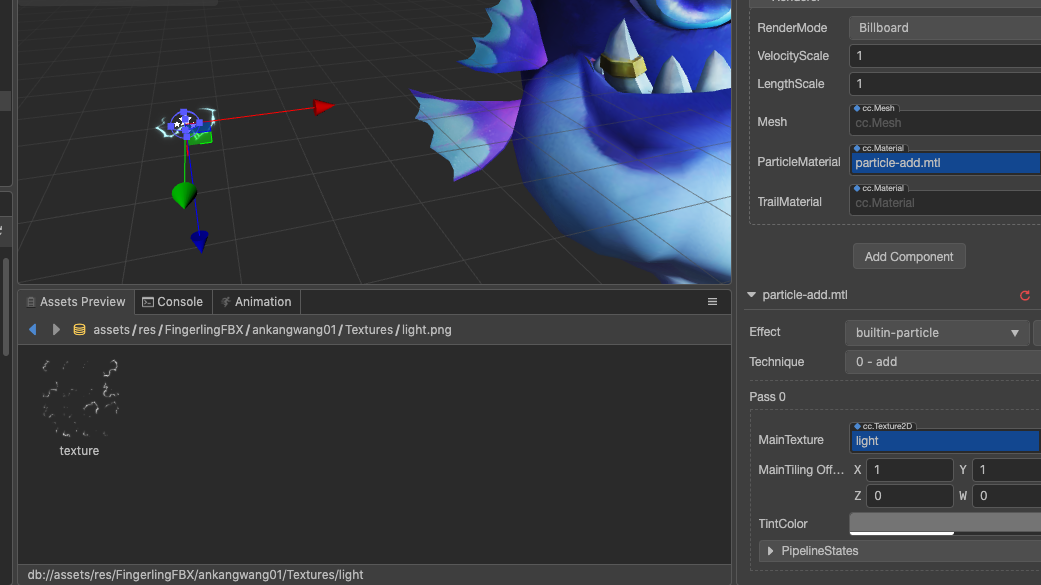The width and height of the screenshot is (1041, 585).
Task: Click the database icon in the asset path
Action: [79, 329]
